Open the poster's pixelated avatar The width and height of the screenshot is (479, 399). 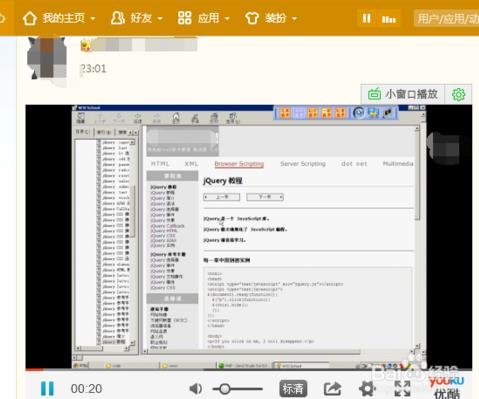click(47, 58)
